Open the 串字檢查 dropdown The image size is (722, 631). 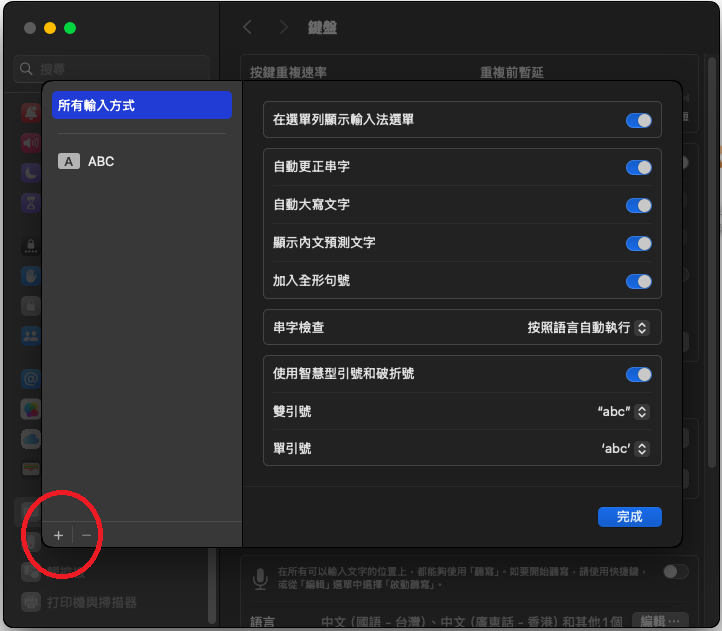point(589,327)
